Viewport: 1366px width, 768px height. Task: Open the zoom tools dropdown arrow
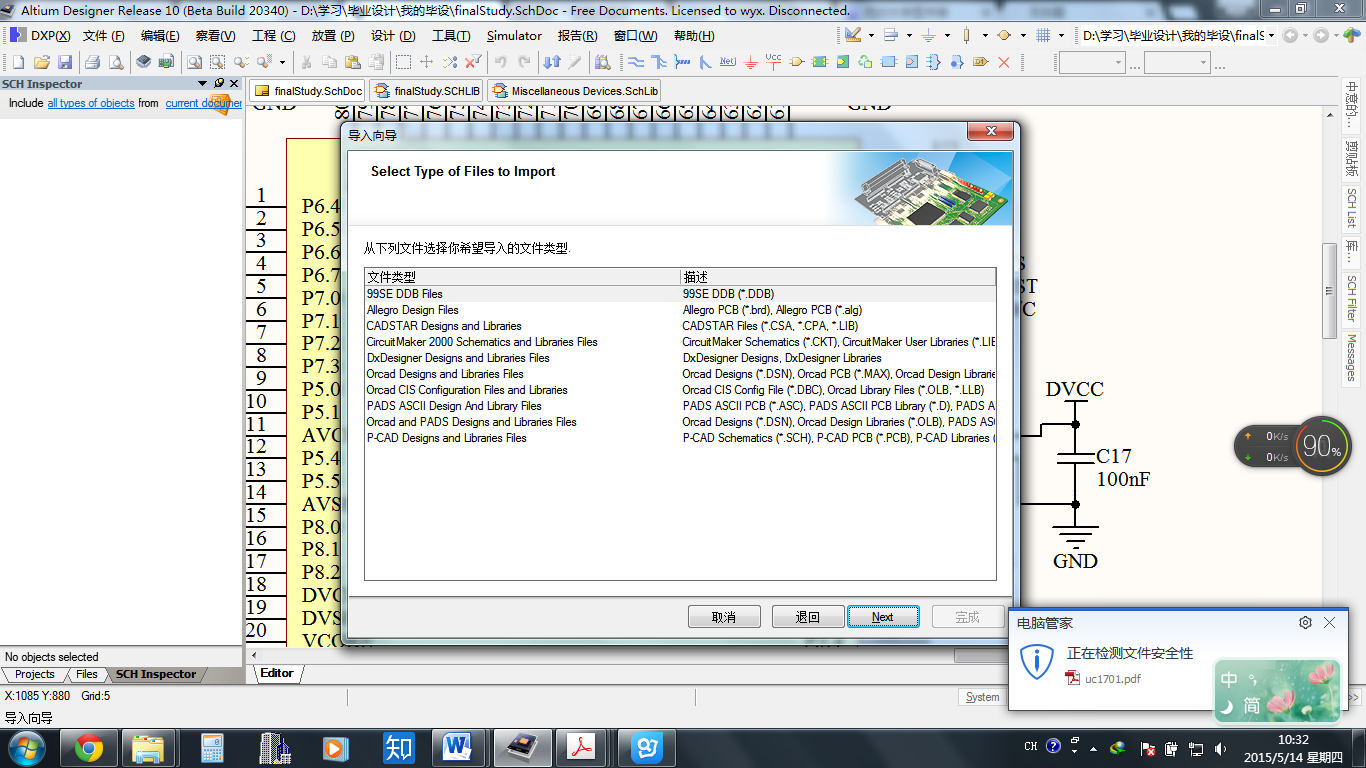click(283, 62)
